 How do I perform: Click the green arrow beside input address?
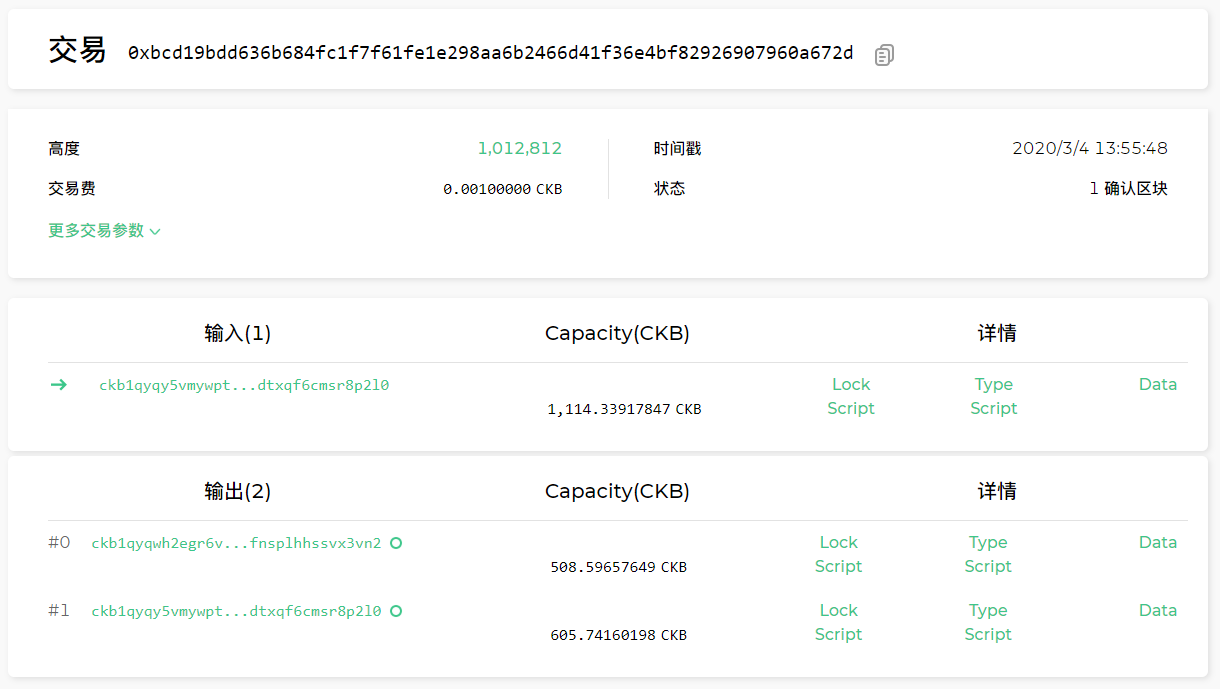[59, 385]
